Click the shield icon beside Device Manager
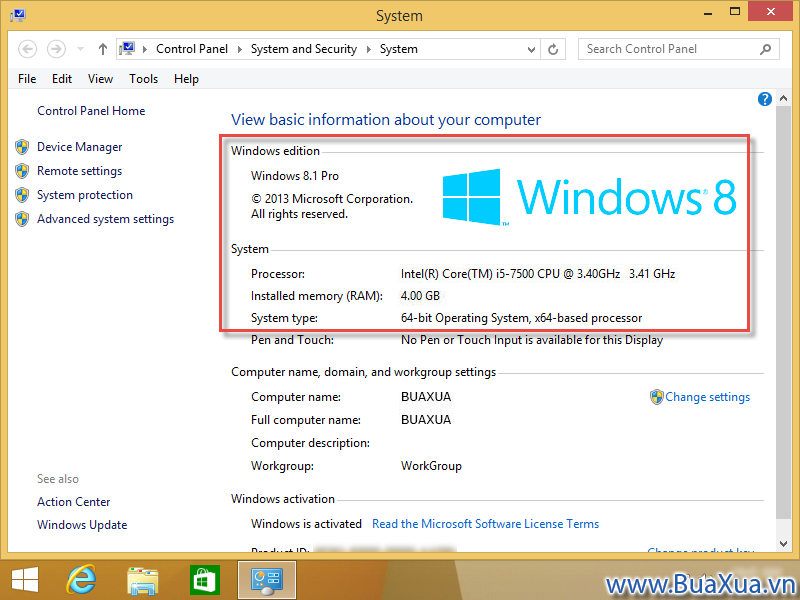The image size is (800, 600). click(22, 147)
